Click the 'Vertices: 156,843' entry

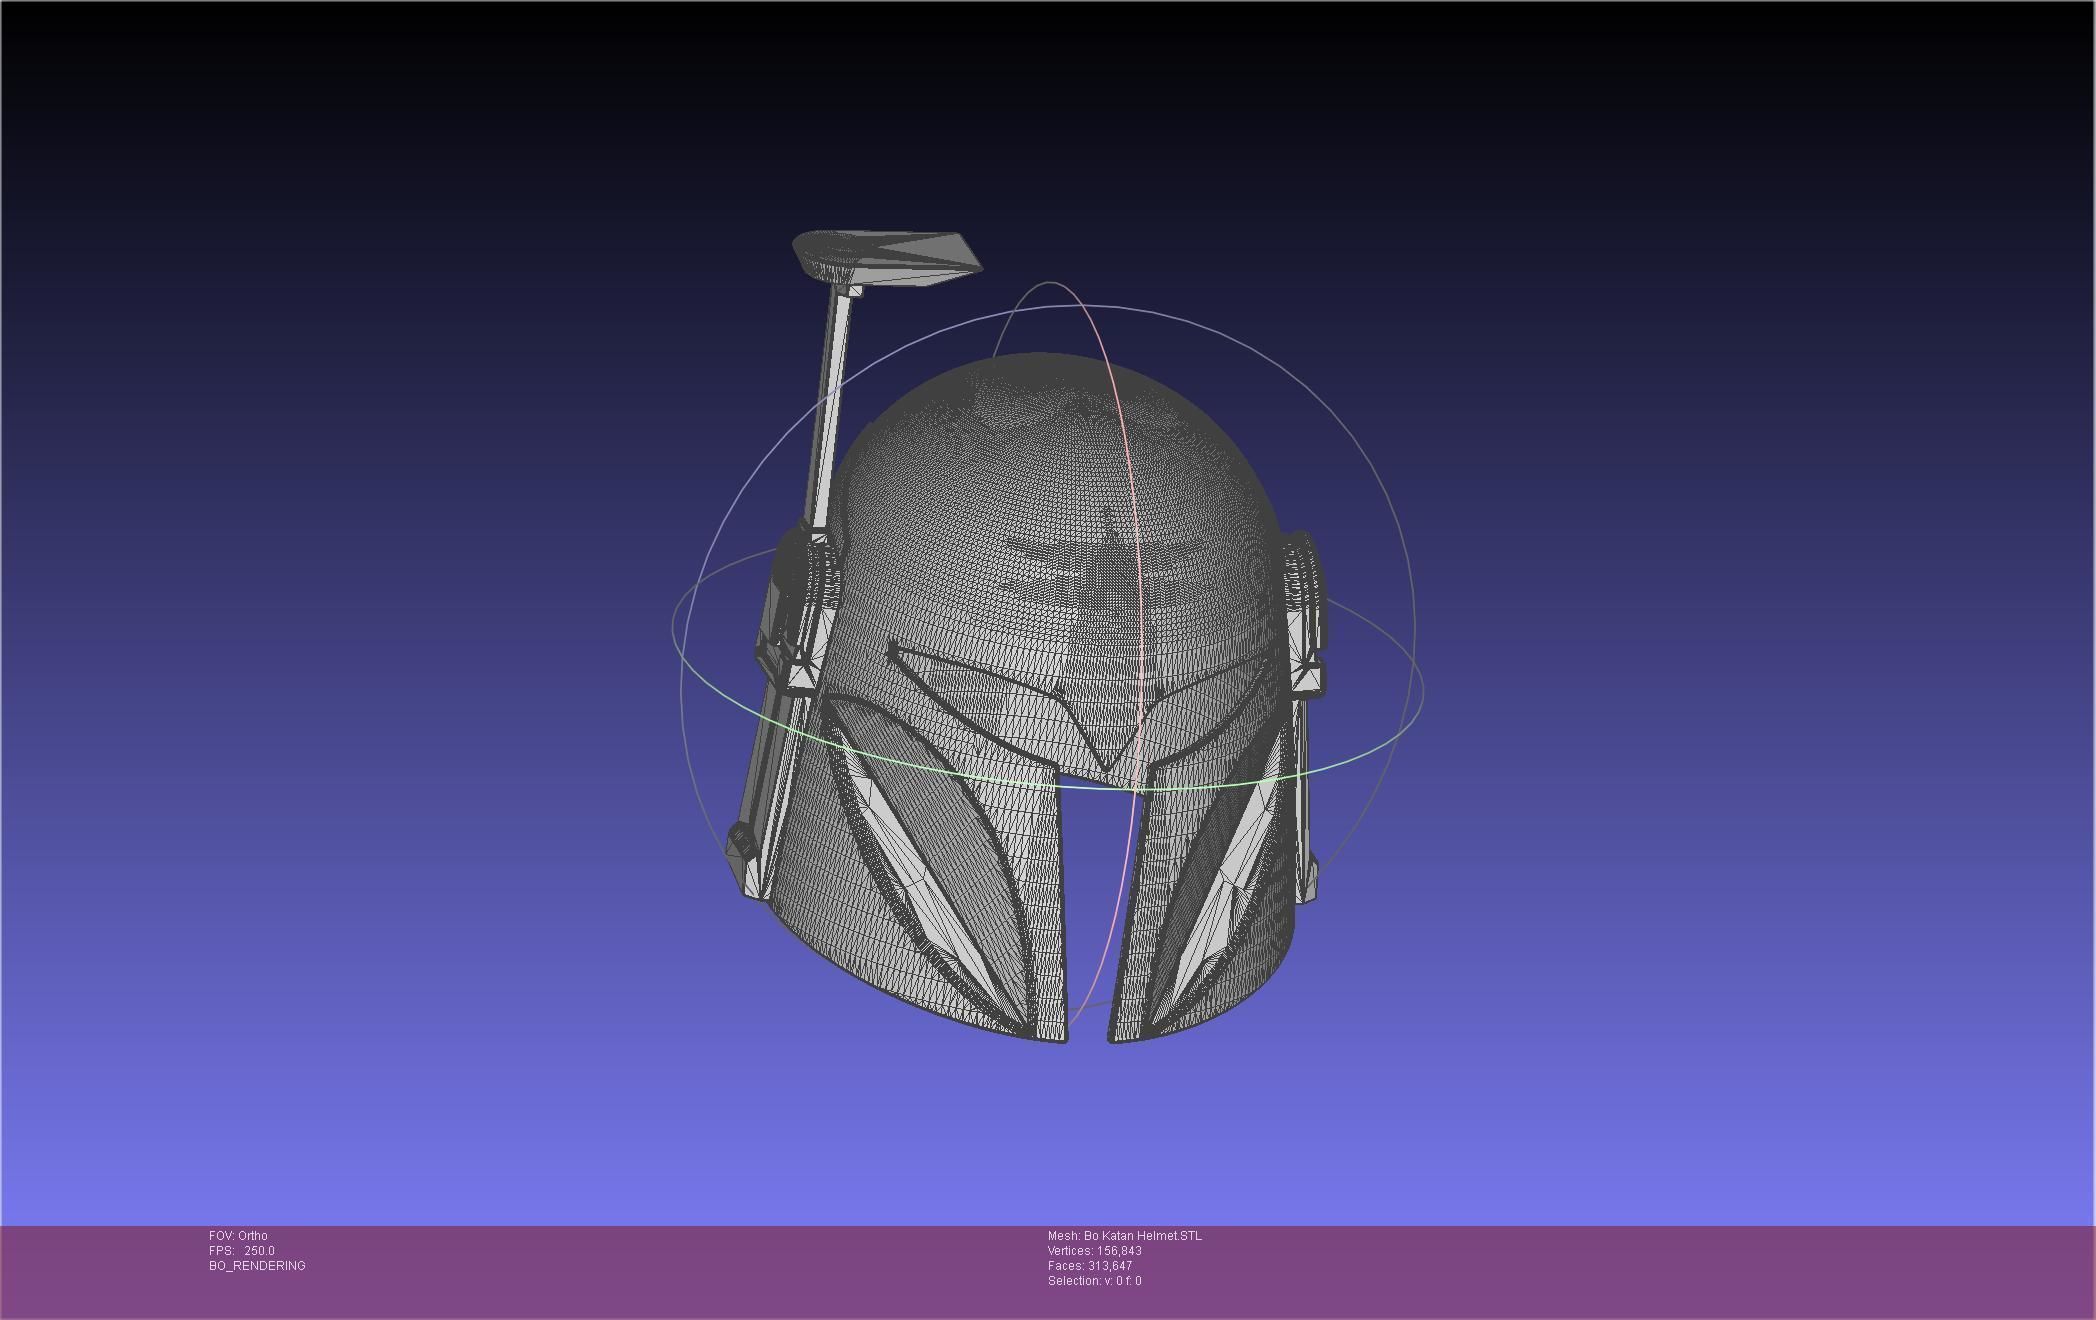(1095, 1251)
